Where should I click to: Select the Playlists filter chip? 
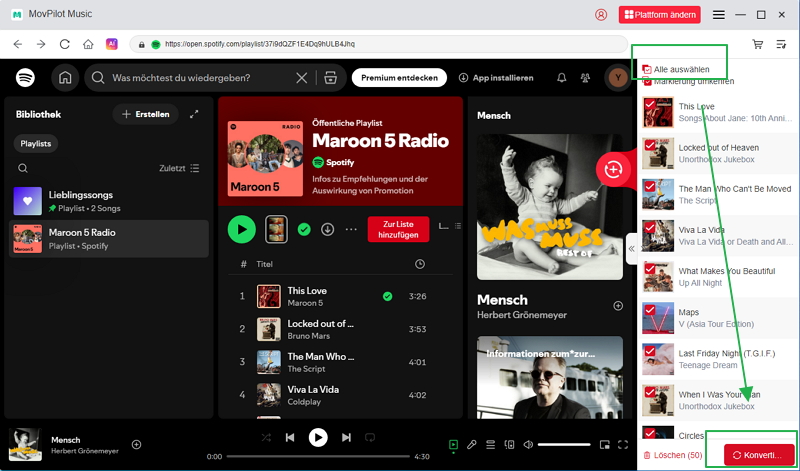click(x=36, y=144)
